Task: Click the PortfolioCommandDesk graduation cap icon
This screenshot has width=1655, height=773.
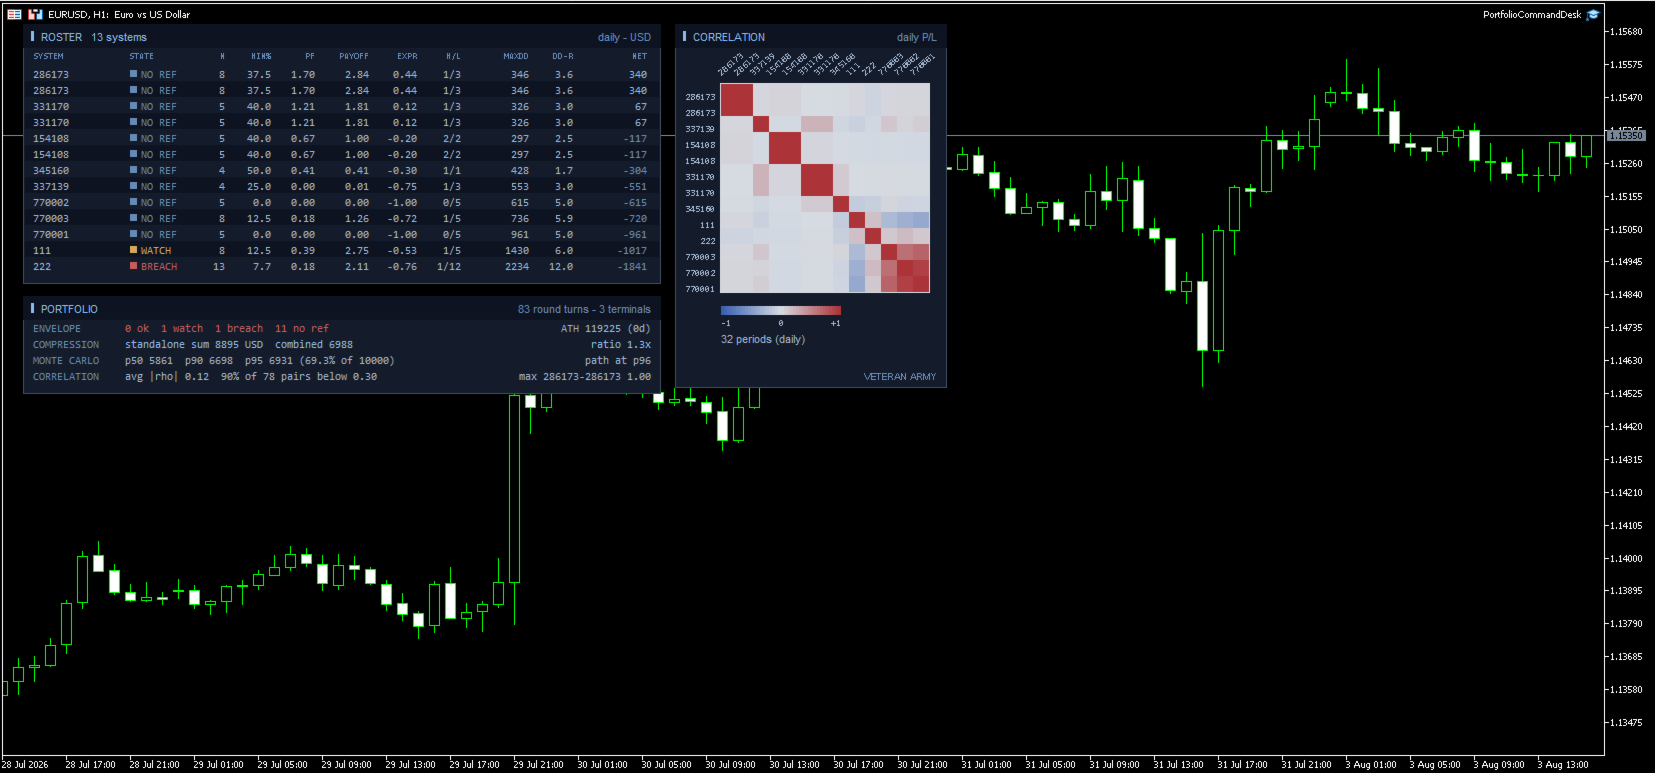Action: click(x=1593, y=14)
